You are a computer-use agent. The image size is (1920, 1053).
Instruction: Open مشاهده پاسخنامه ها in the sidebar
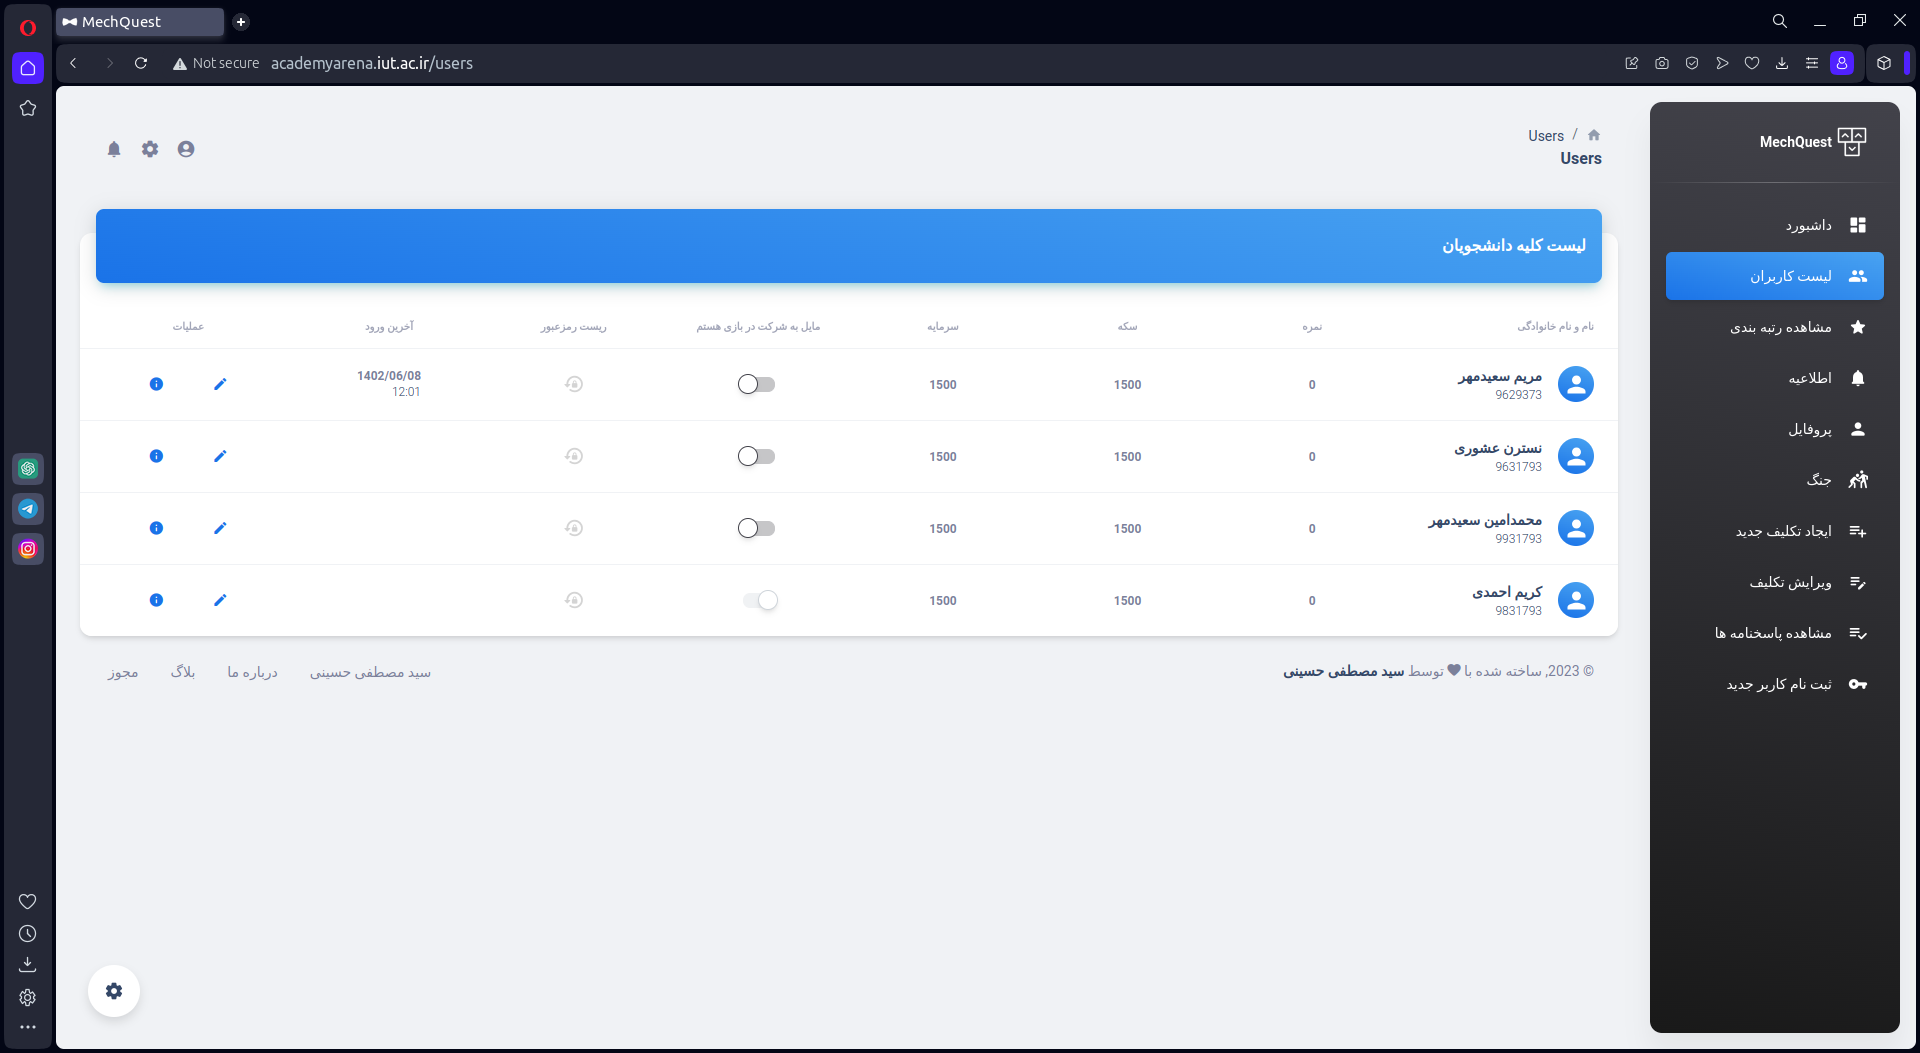click(x=1775, y=633)
